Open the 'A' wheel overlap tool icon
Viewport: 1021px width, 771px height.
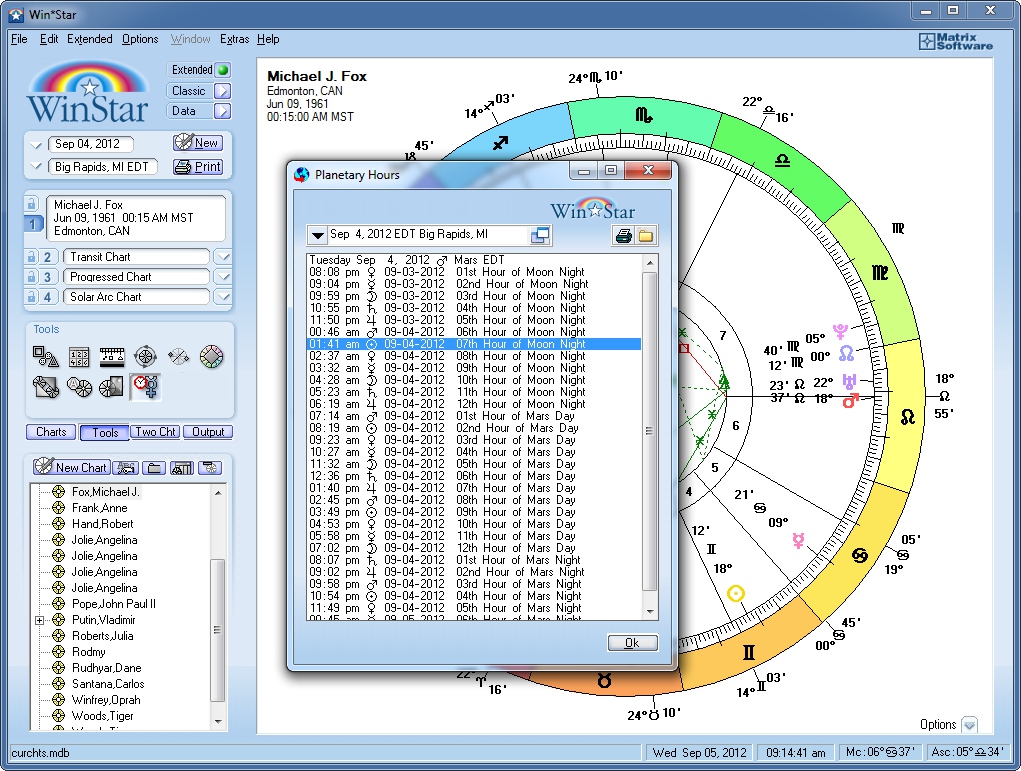pos(79,387)
